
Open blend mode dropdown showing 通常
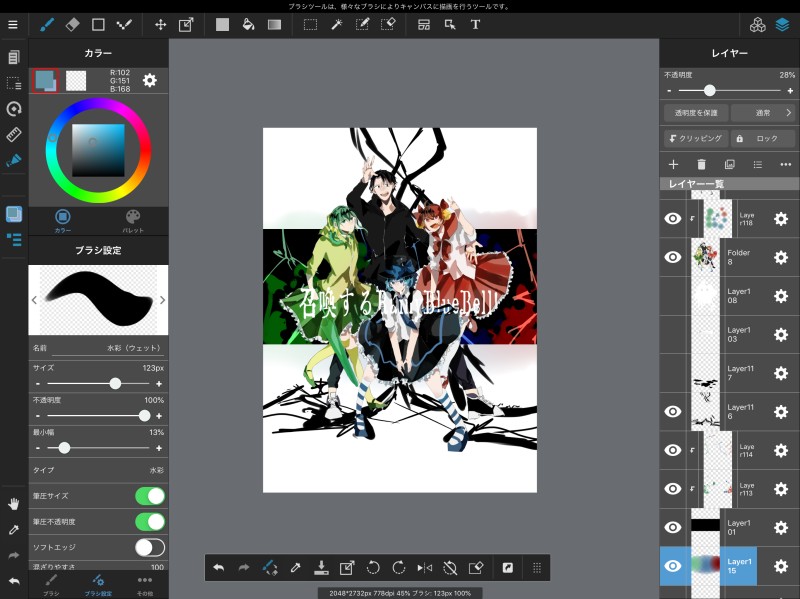pyautogui.click(x=763, y=113)
